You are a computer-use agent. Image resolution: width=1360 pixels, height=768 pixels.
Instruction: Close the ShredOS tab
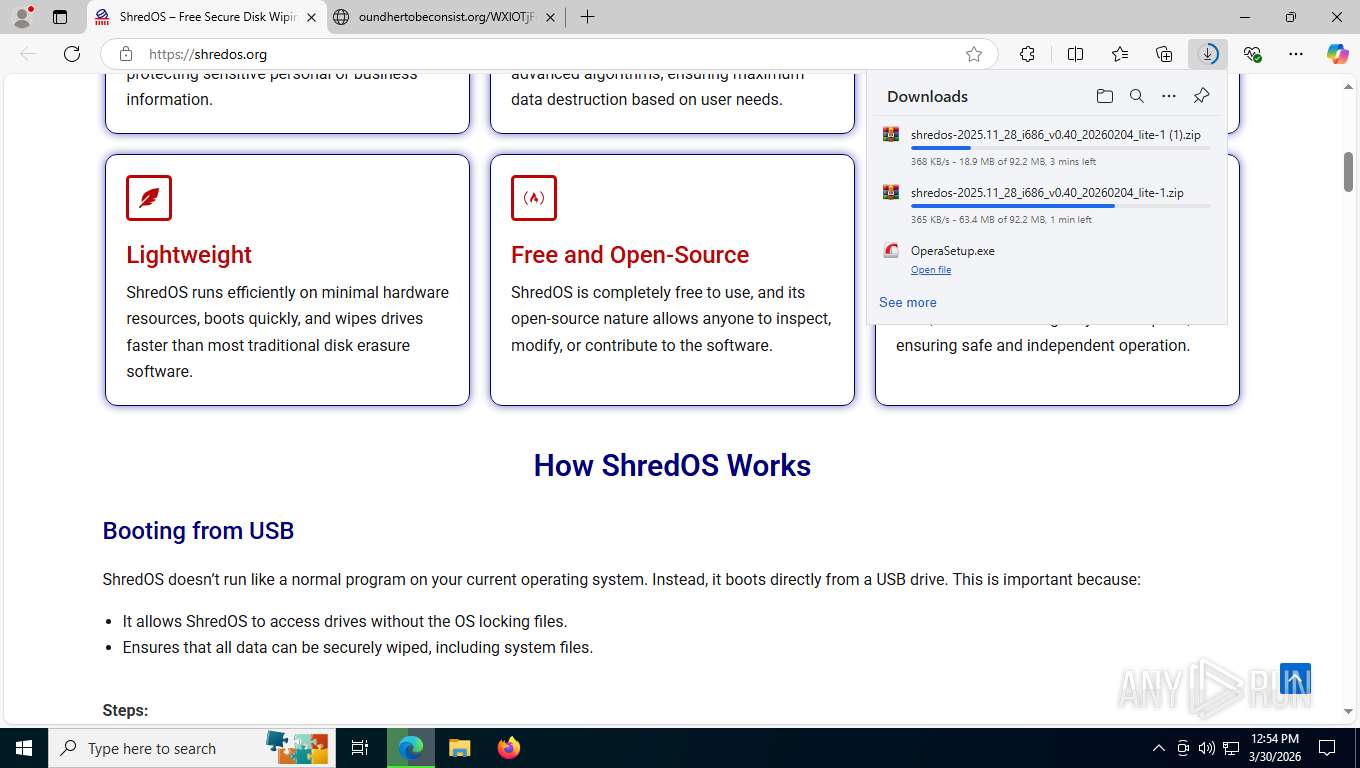(311, 17)
